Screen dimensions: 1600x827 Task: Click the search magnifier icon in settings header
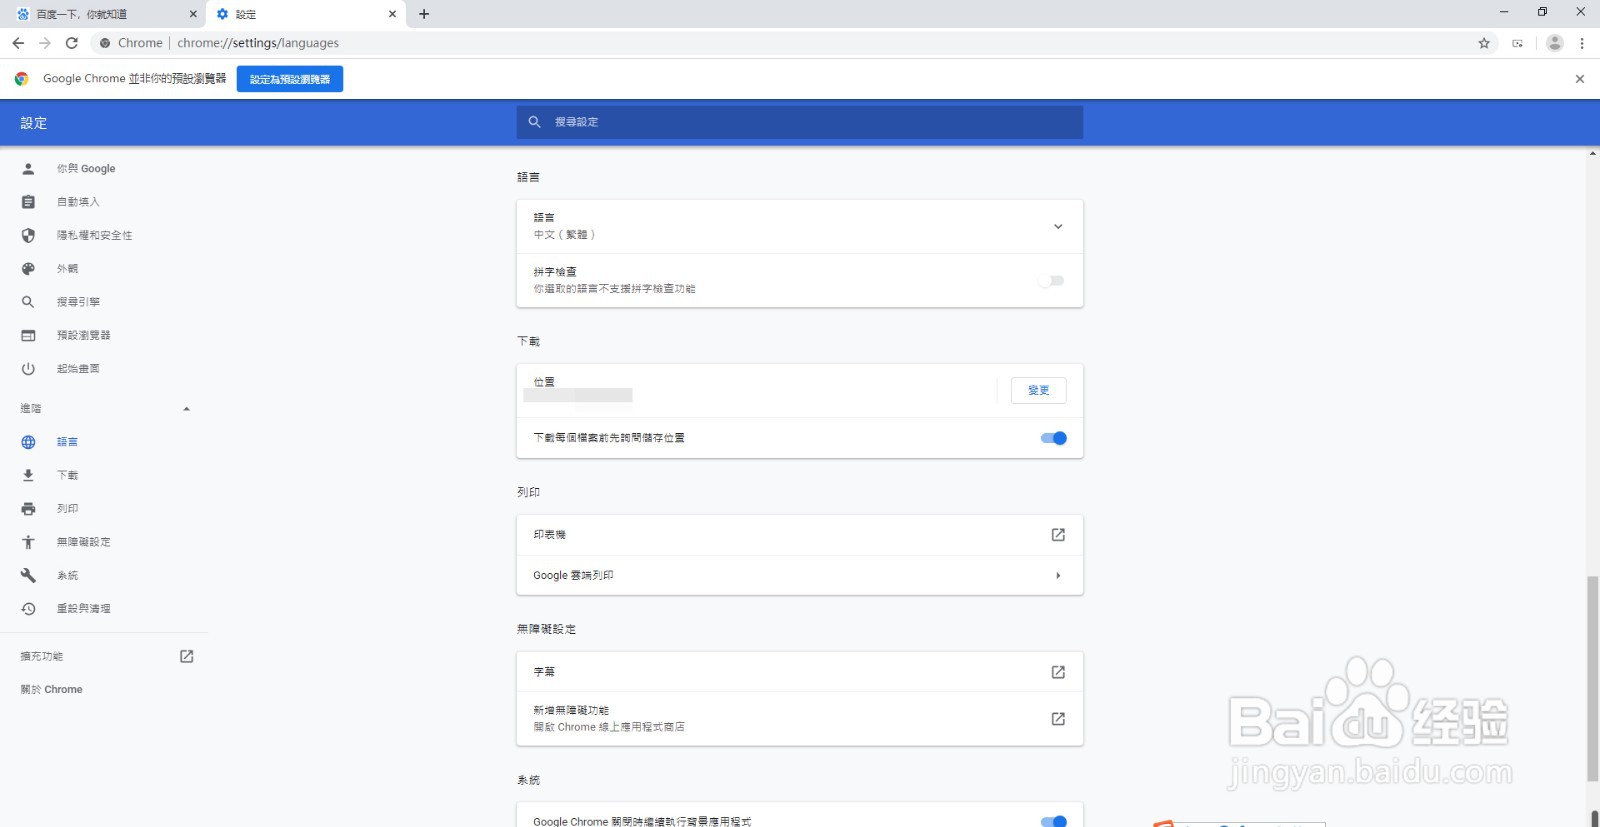click(x=535, y=122)
